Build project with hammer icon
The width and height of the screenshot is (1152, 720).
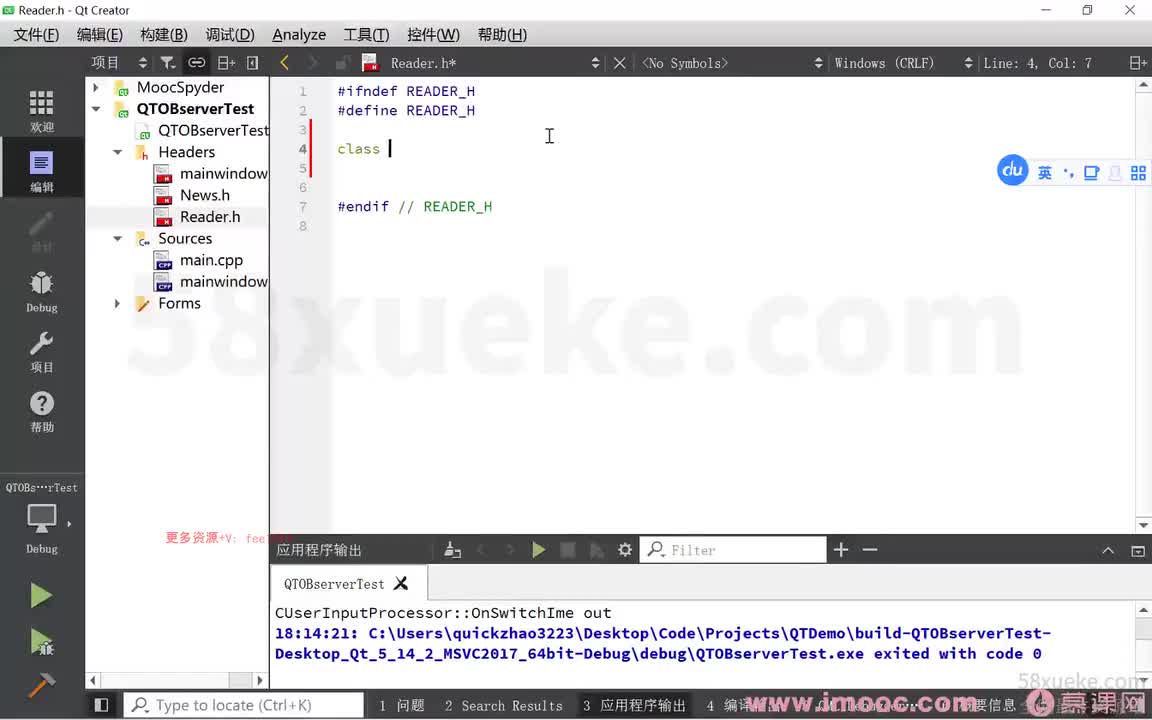point(41,685)
